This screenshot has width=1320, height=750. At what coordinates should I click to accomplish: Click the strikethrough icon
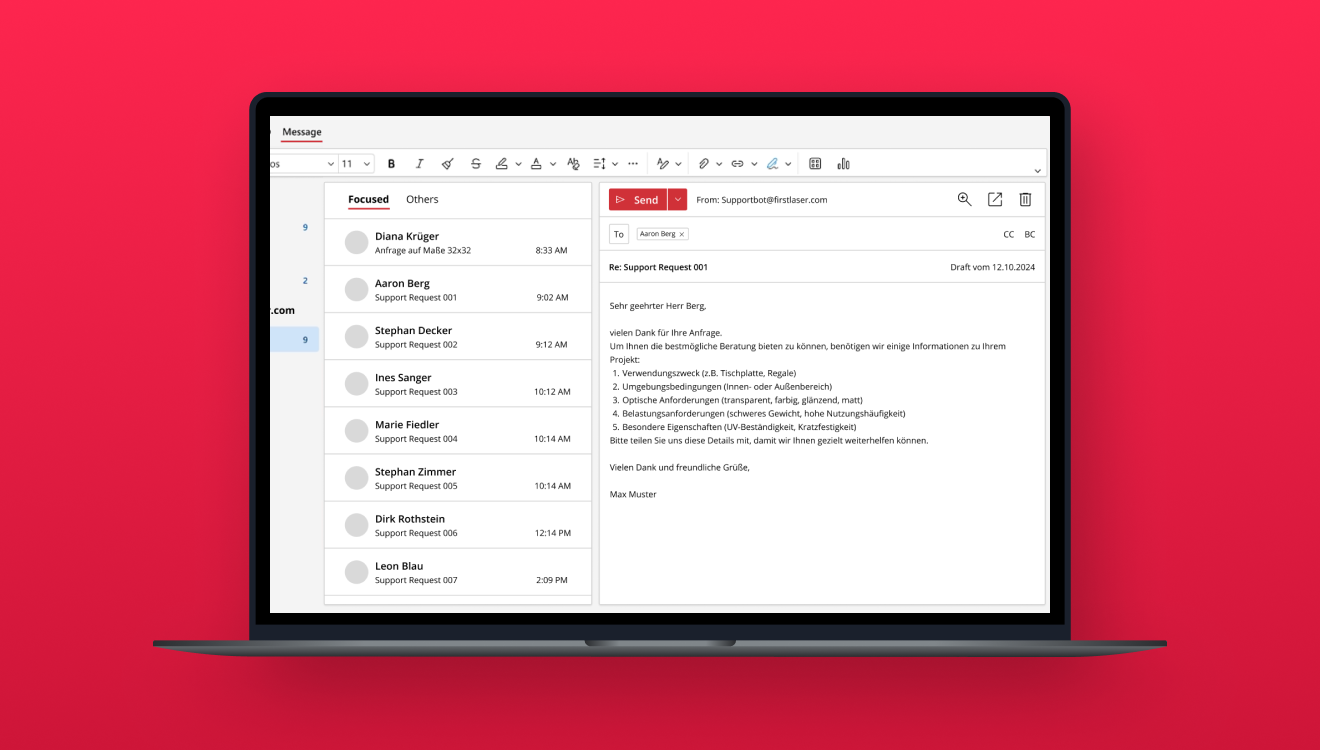476,164
